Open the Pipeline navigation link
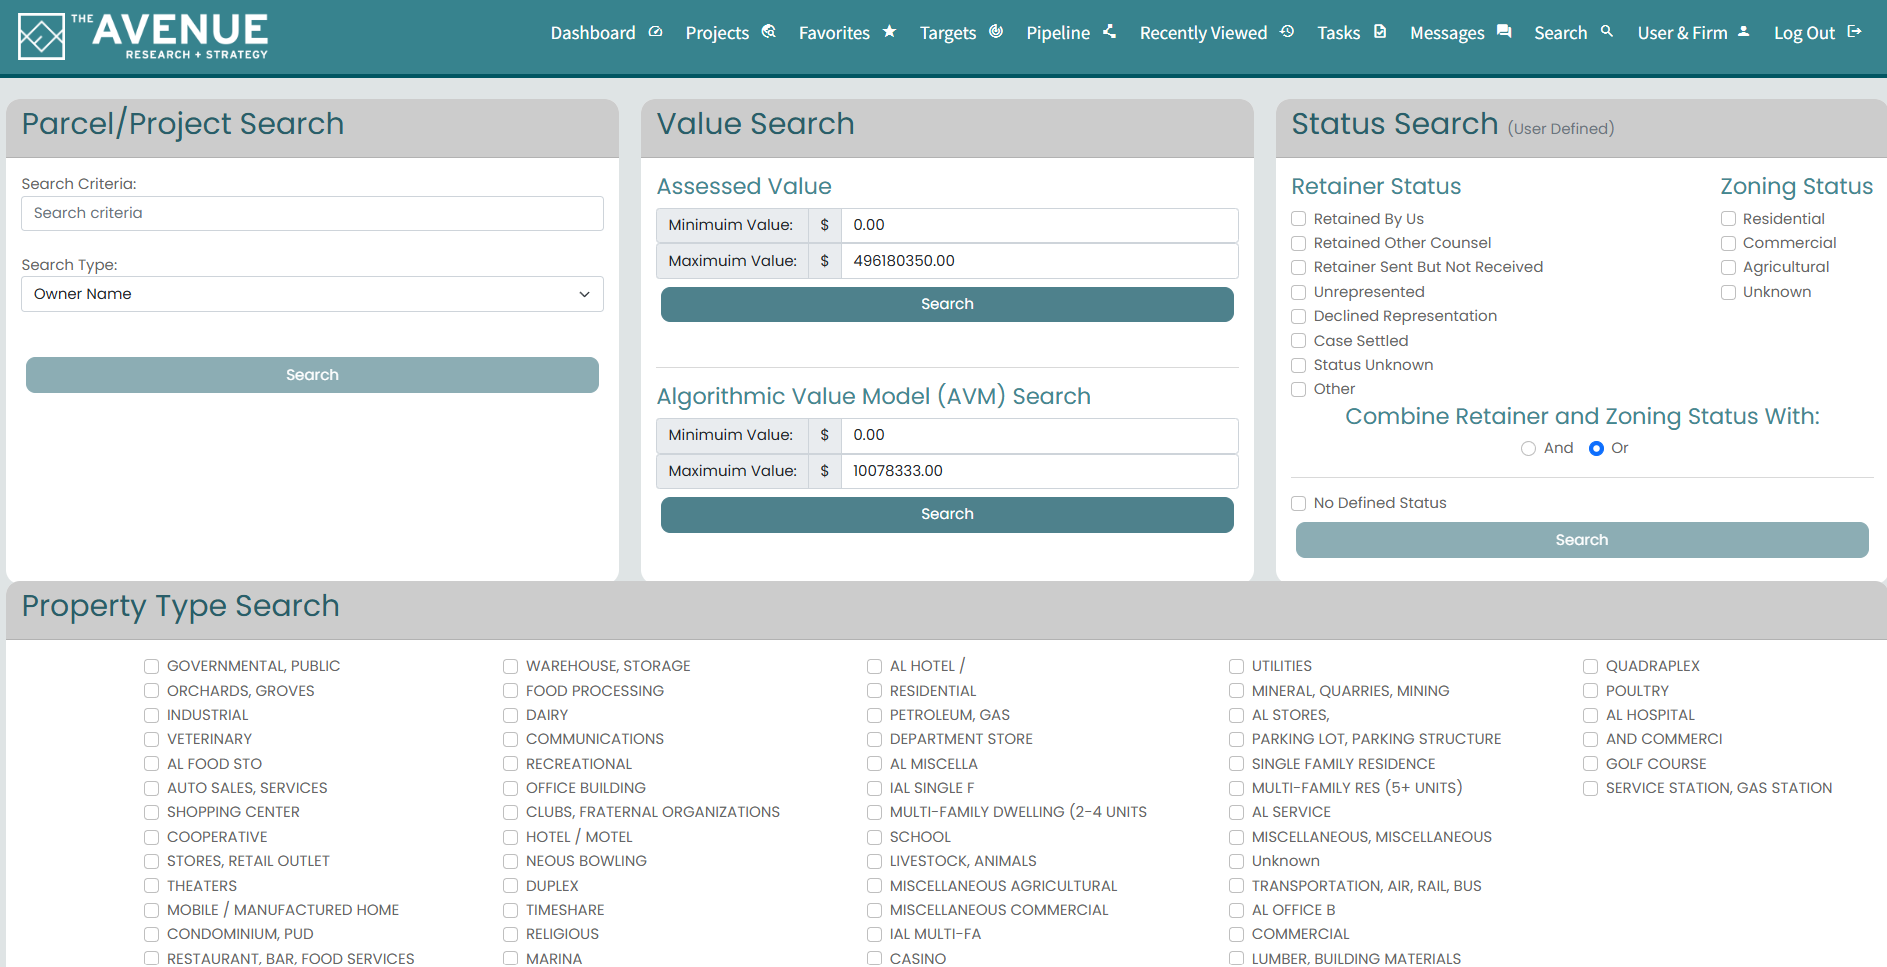The height and width of the screenshot is (967, 1887). click(1058, 33)
